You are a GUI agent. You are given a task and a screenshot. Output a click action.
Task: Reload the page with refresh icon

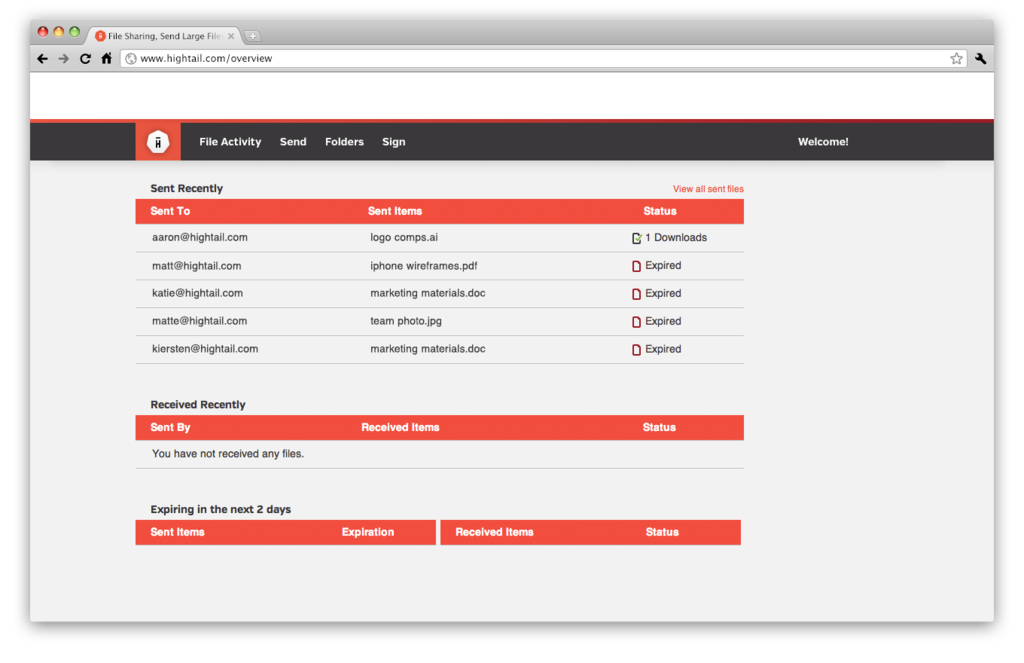coord(85,59)
